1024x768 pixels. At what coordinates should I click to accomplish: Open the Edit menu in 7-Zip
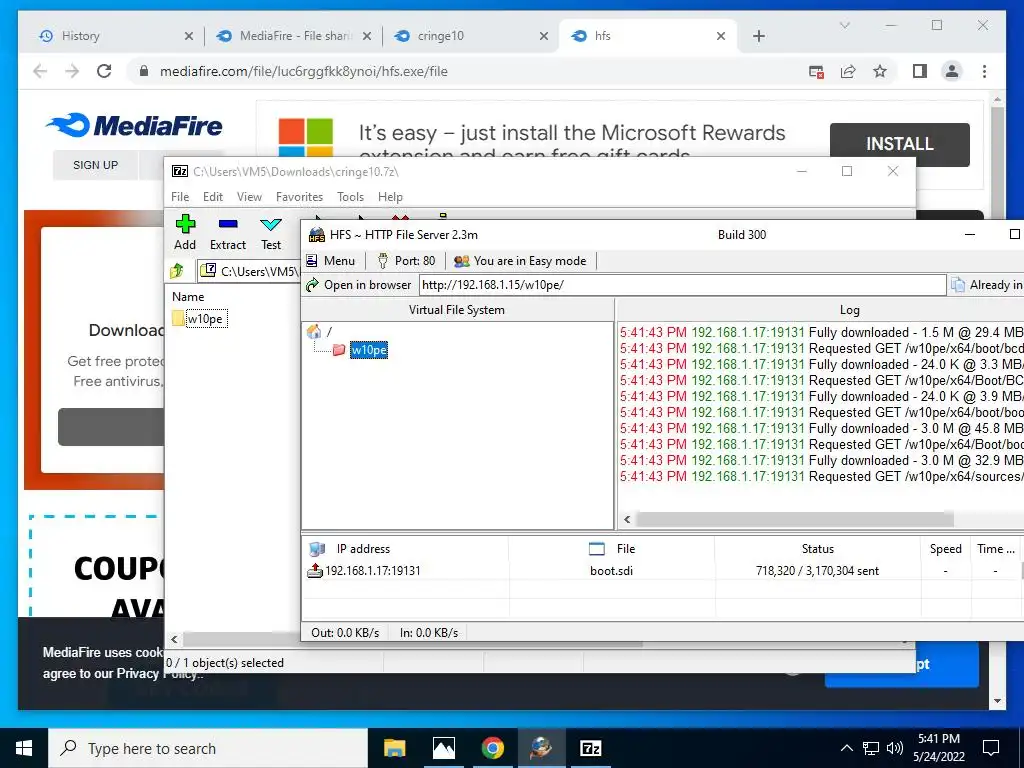point(213,197)
